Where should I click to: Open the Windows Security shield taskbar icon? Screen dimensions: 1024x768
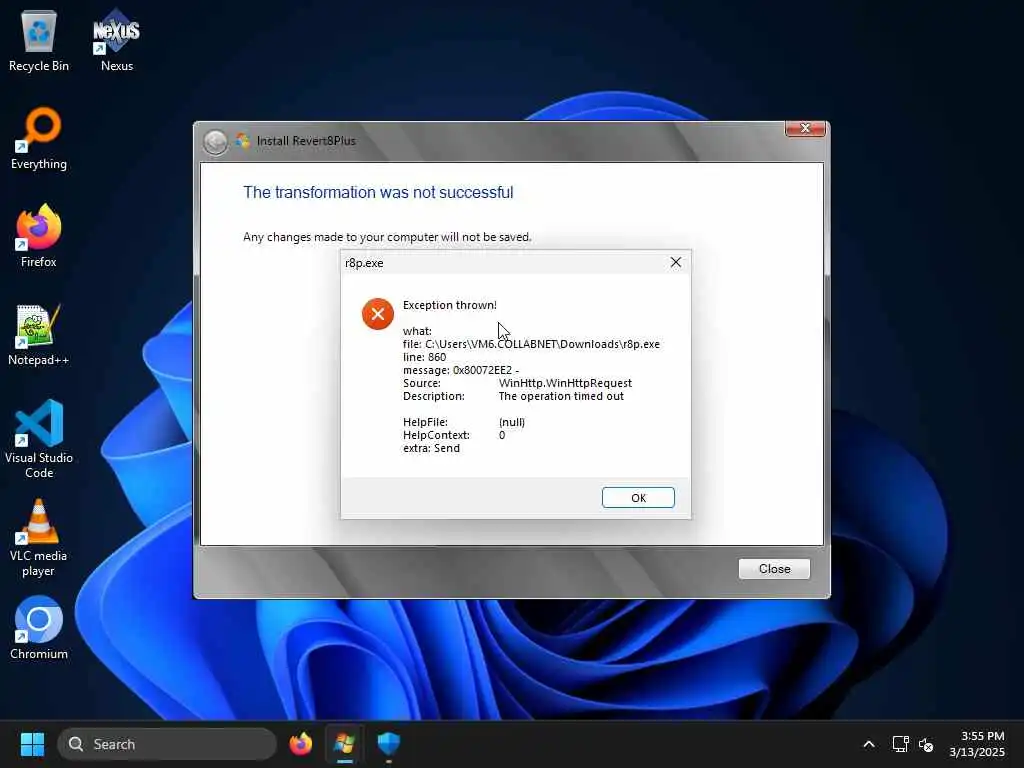pyautogui.click(x=389, y=744)
